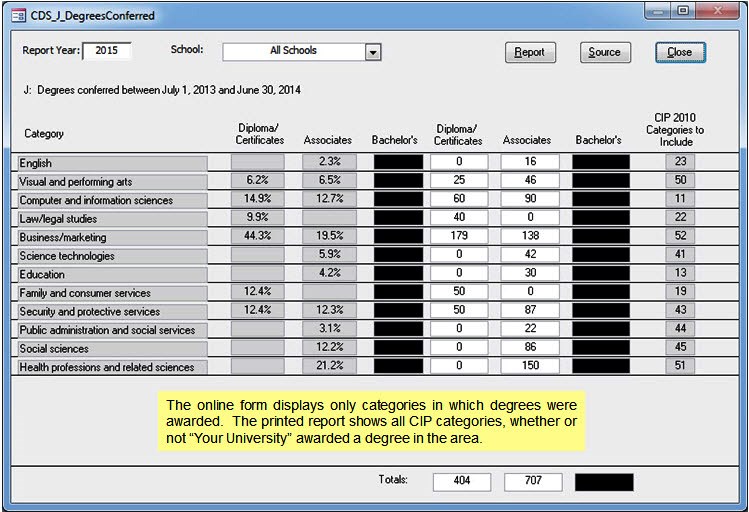Screen dimensions: 749x512
Task: Open the School dropdown arrow
Action: [373, 52]
